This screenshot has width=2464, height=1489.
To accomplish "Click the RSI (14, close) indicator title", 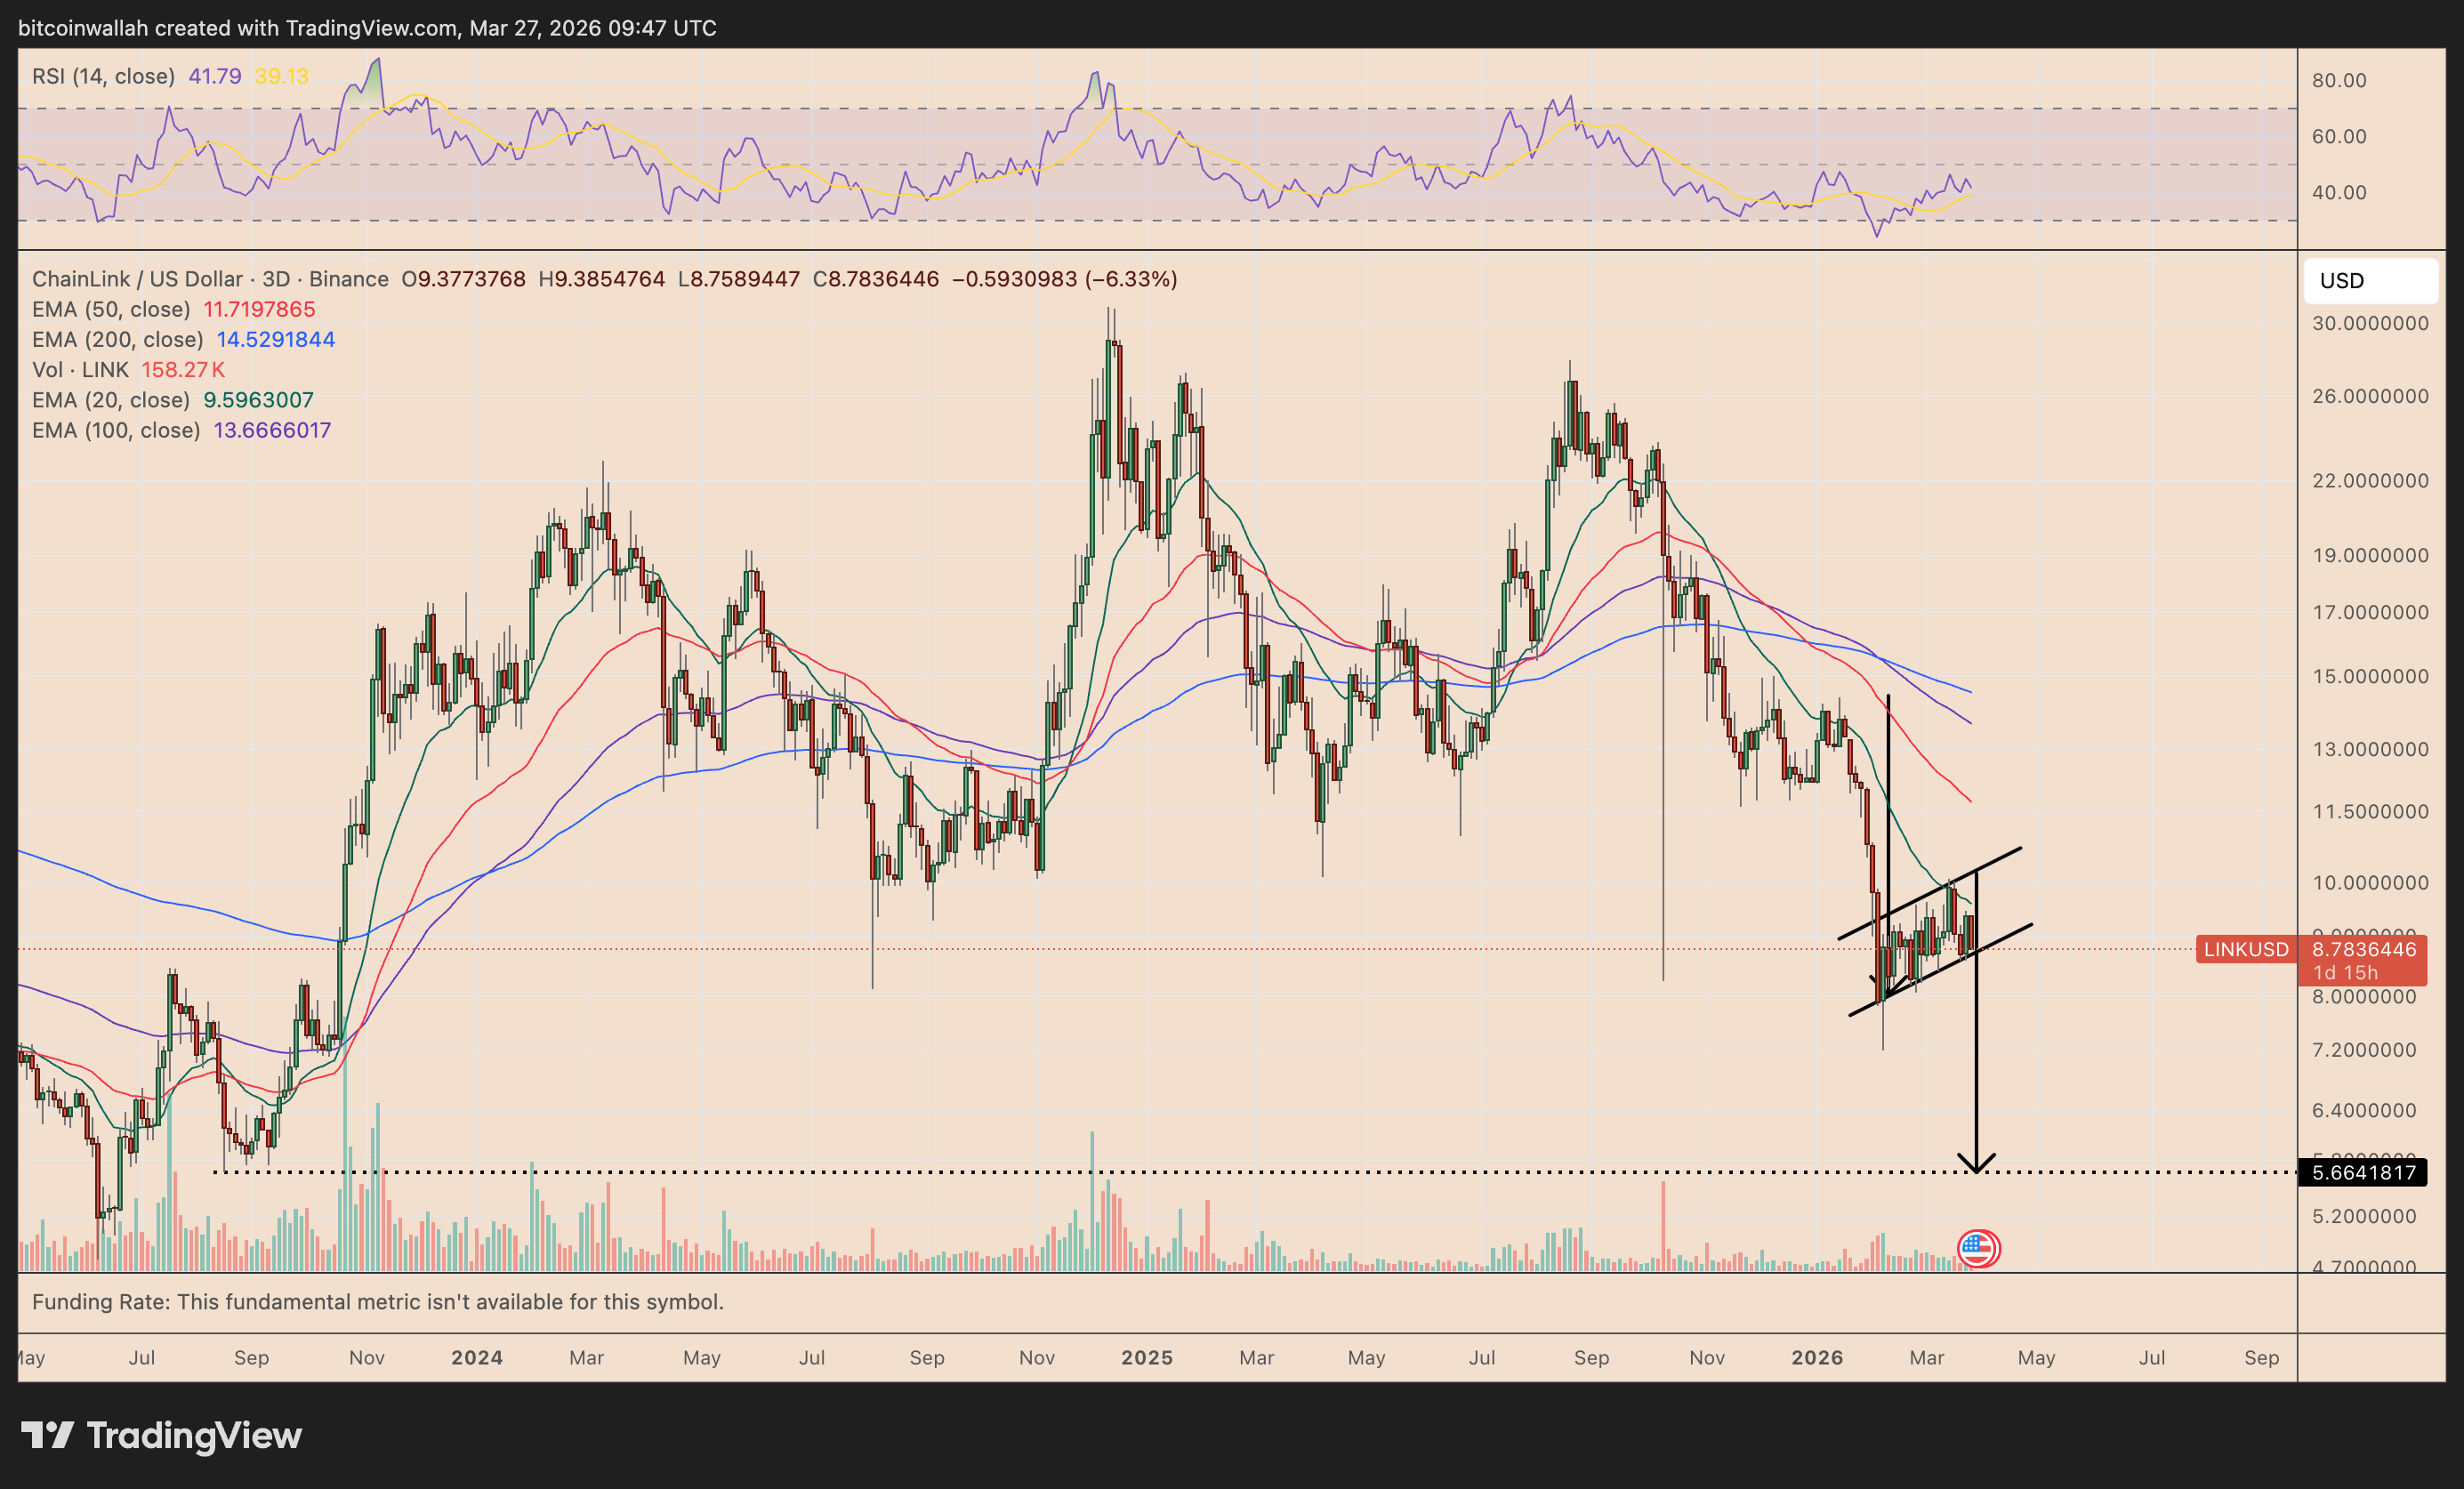I will [103, 76].
